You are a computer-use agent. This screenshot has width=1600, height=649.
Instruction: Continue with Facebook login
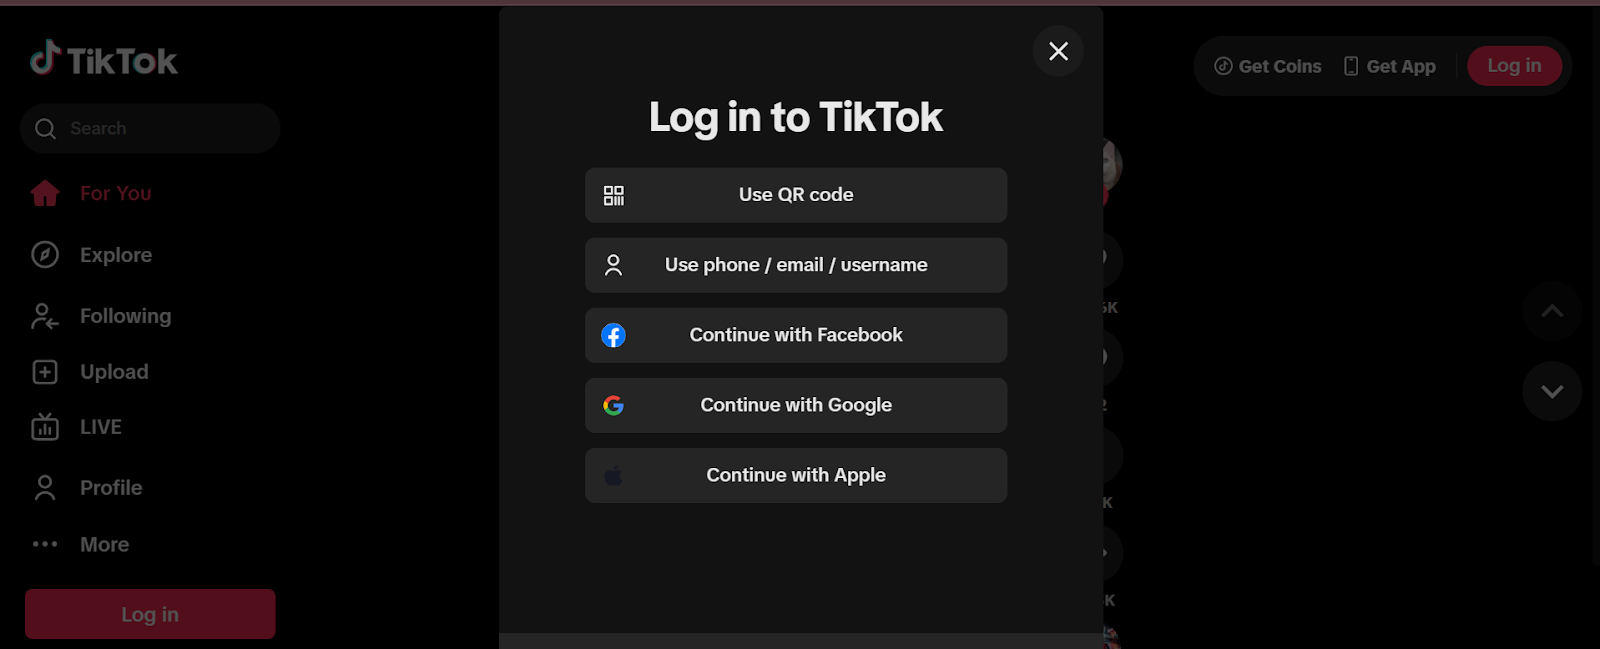pyautogui.click(x=796, y=335)
